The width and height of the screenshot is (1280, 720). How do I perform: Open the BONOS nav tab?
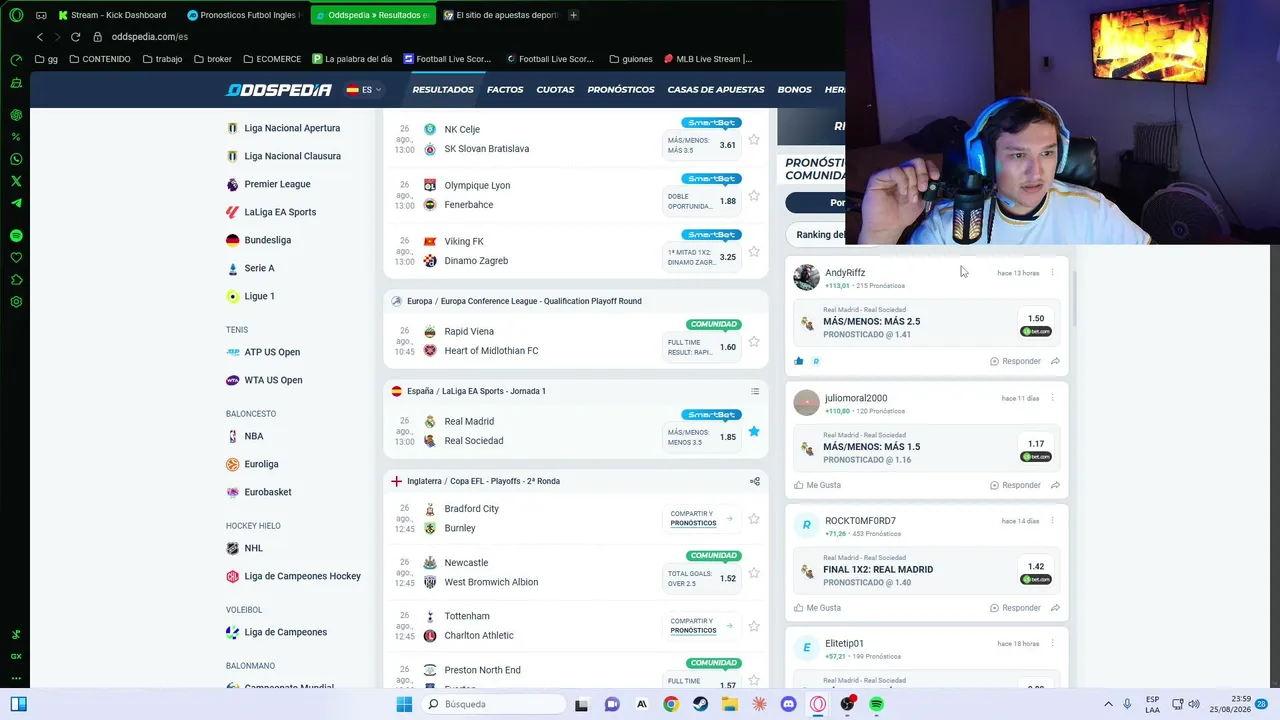(x=795, y=90)
